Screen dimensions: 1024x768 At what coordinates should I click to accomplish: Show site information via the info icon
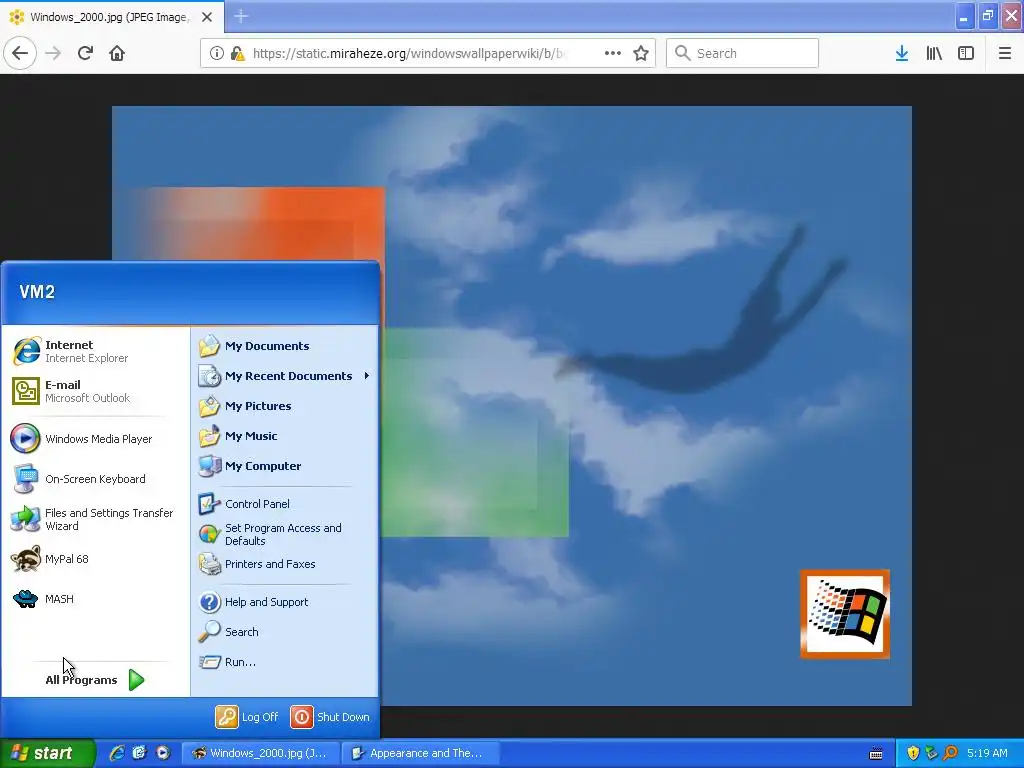pyautogui.click(x=216, y=53)
